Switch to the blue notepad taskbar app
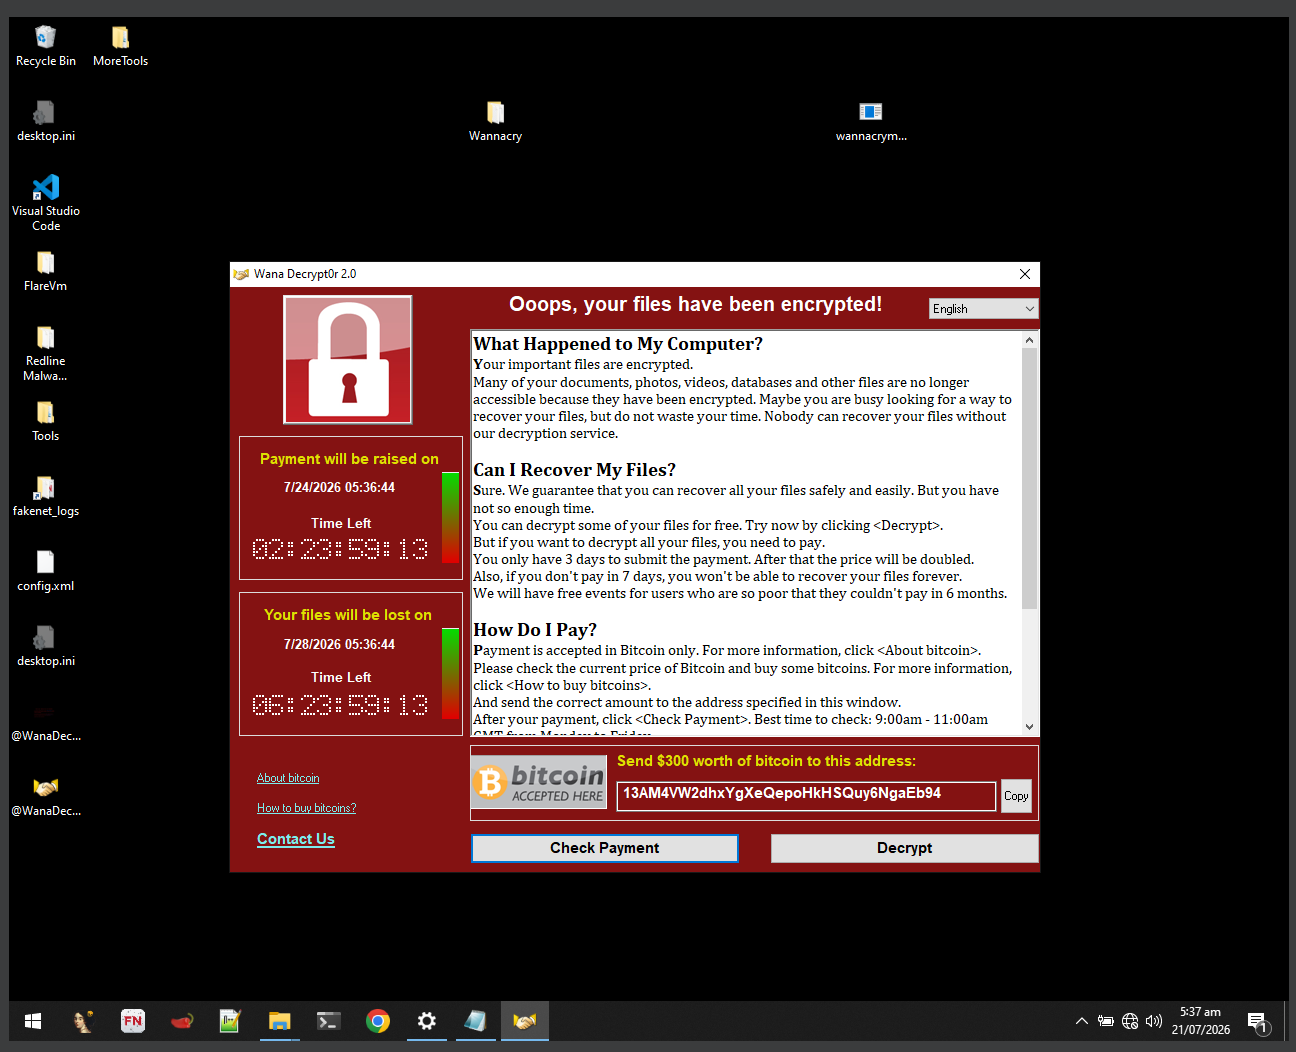This screenshot has height=1052, width=1296. 476,1021
